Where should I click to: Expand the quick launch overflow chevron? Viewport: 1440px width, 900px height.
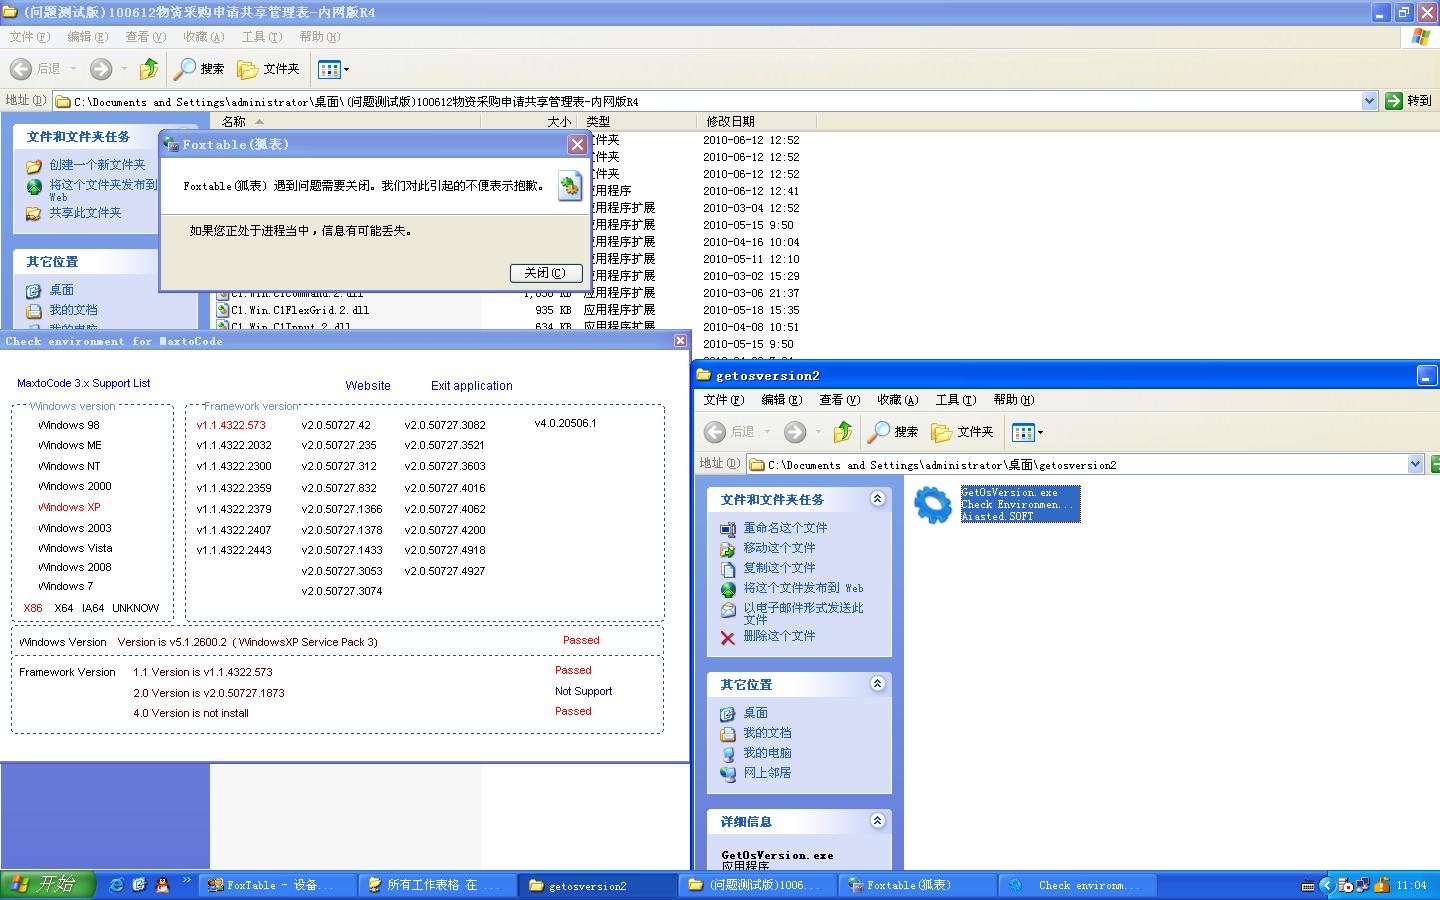point(187,882)
